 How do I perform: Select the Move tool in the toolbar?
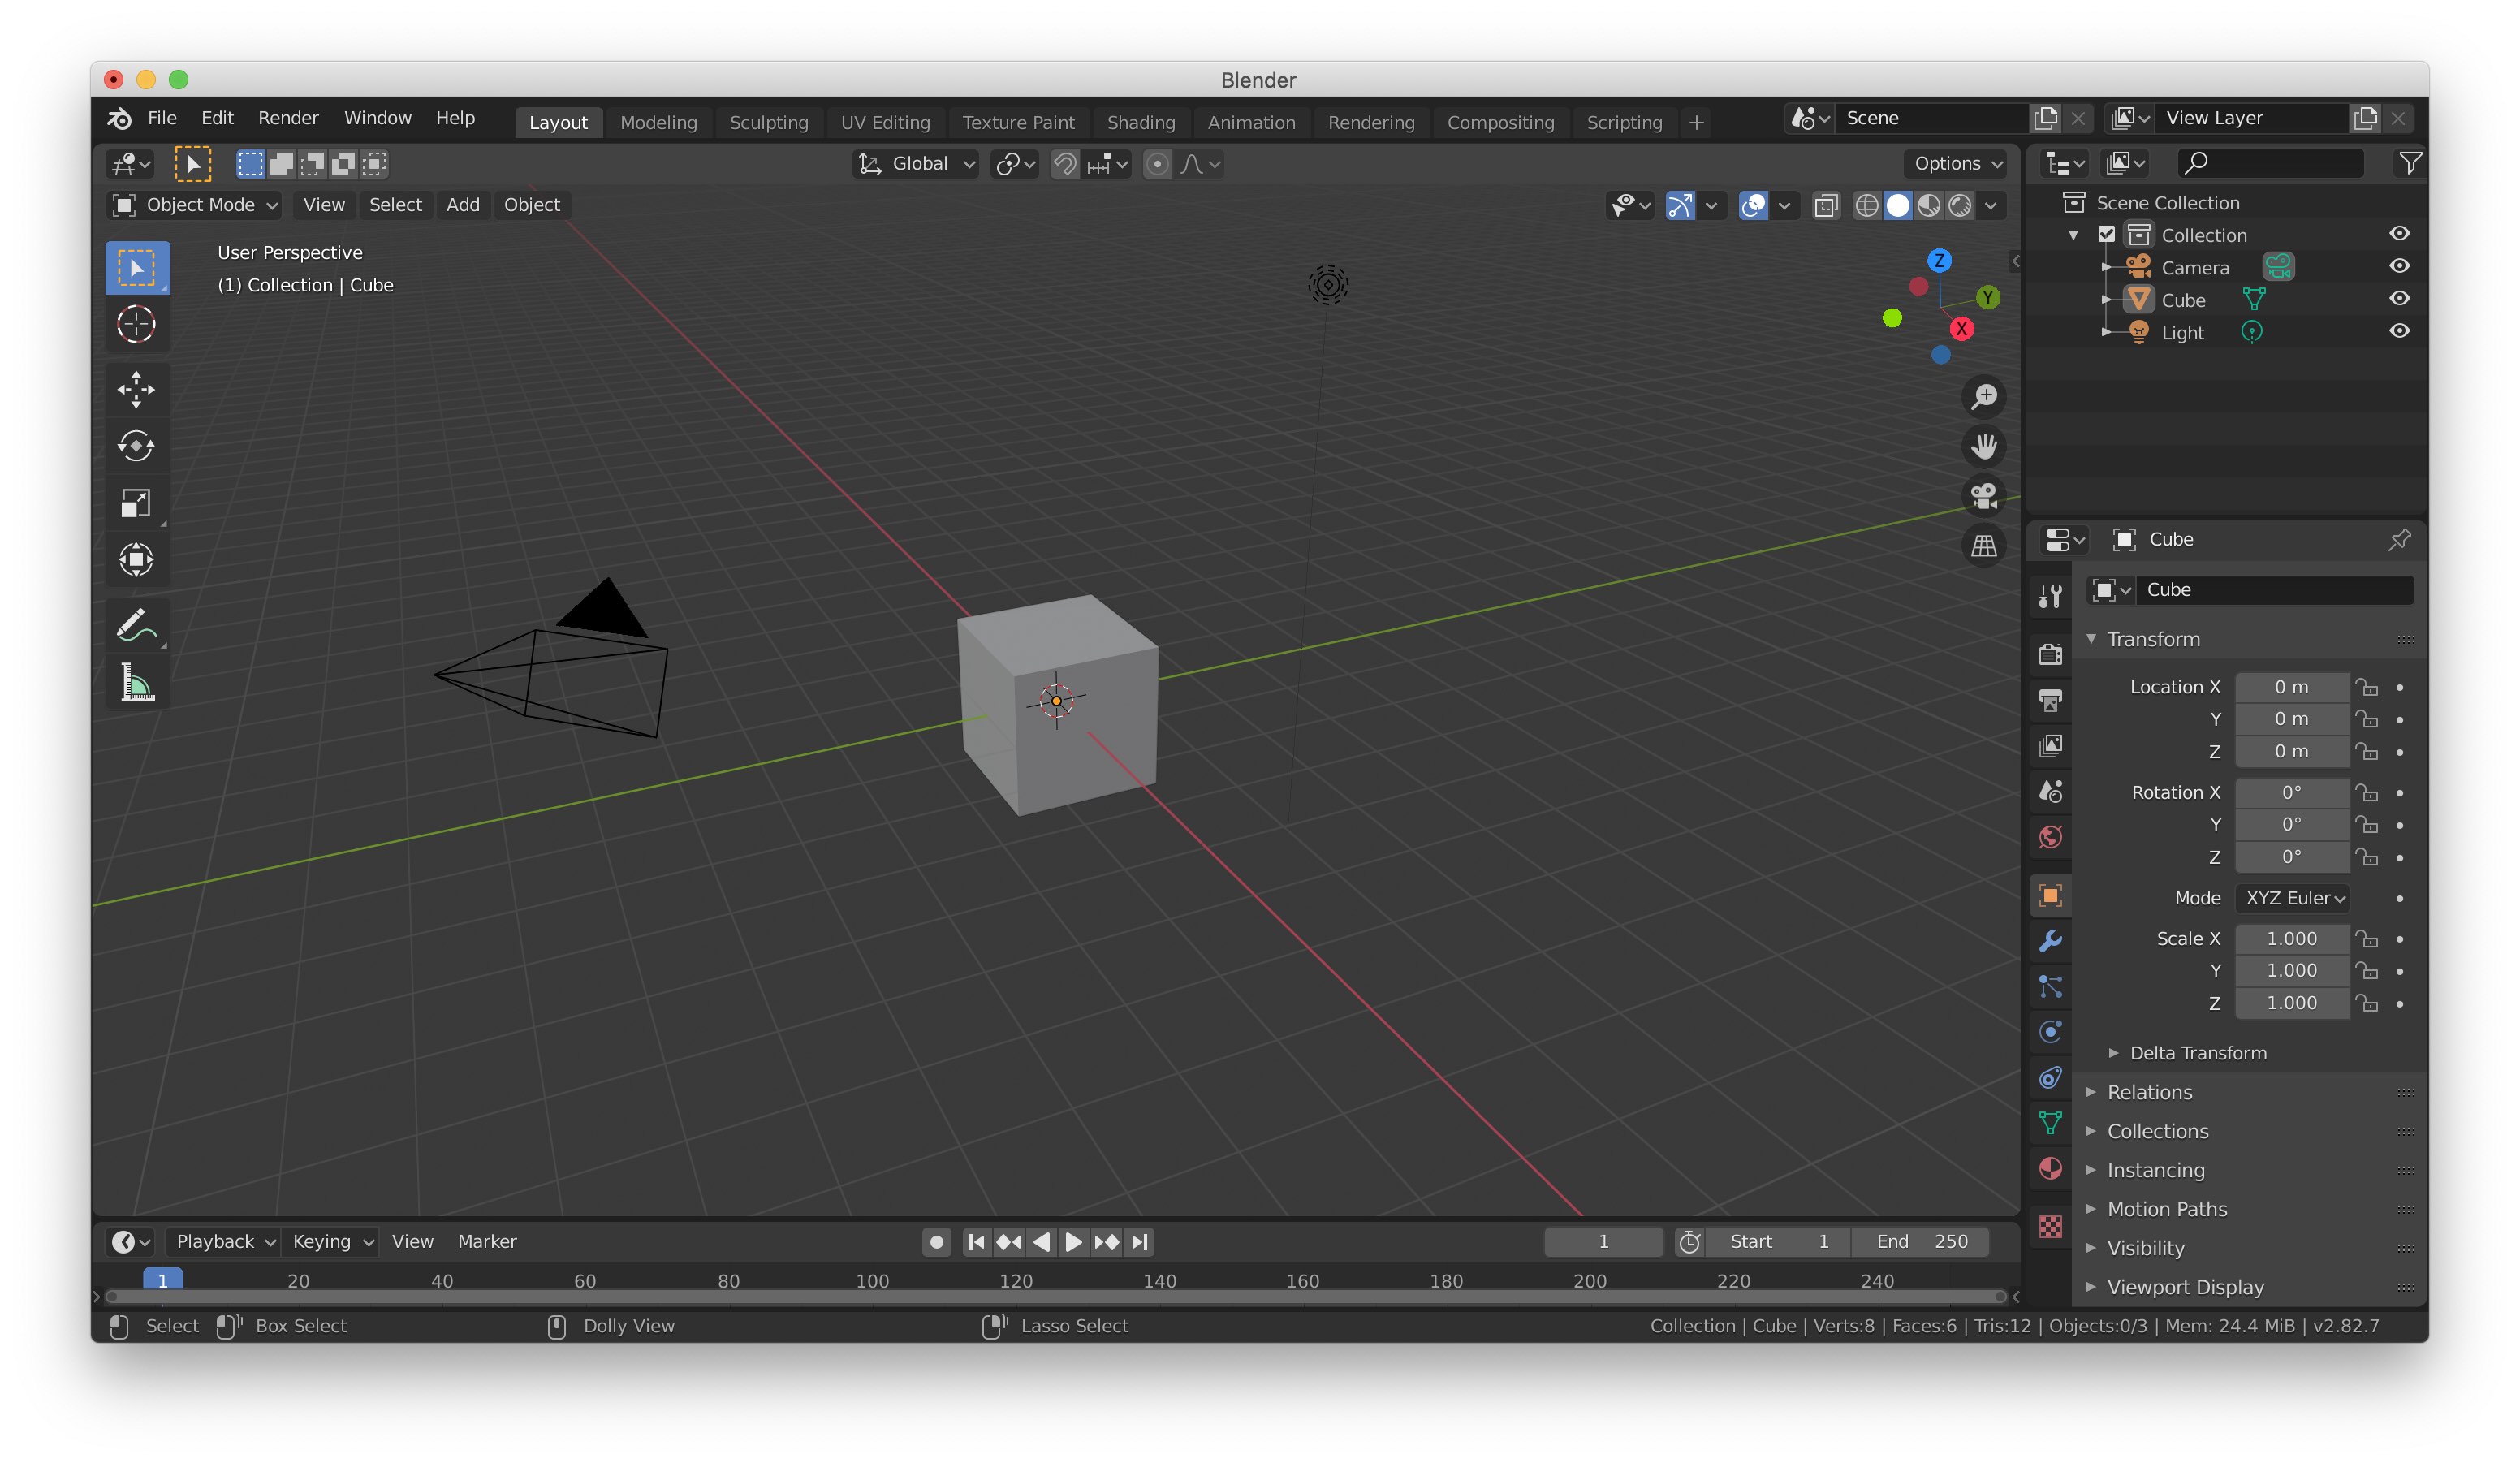[136, 390]
